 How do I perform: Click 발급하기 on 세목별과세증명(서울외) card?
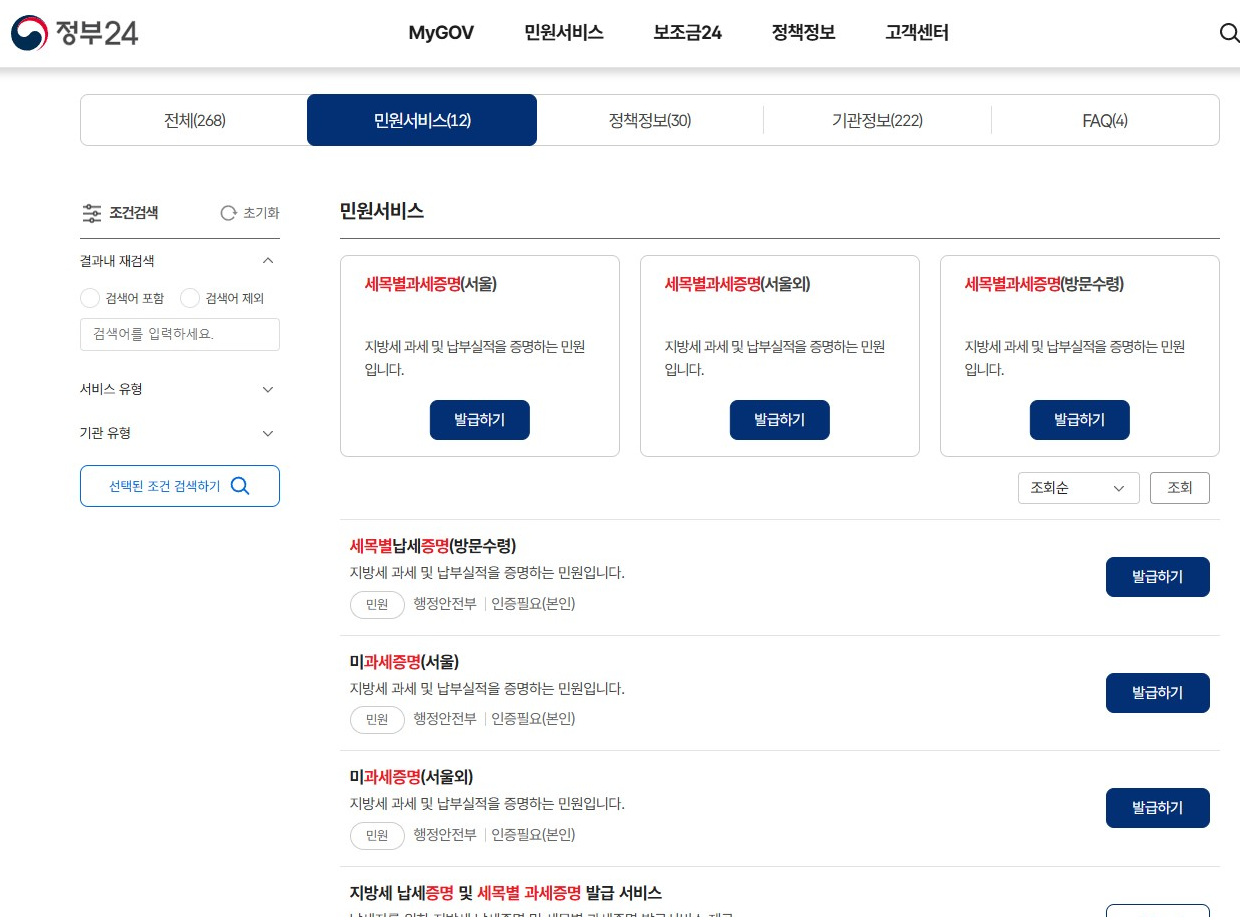[780, 420]
